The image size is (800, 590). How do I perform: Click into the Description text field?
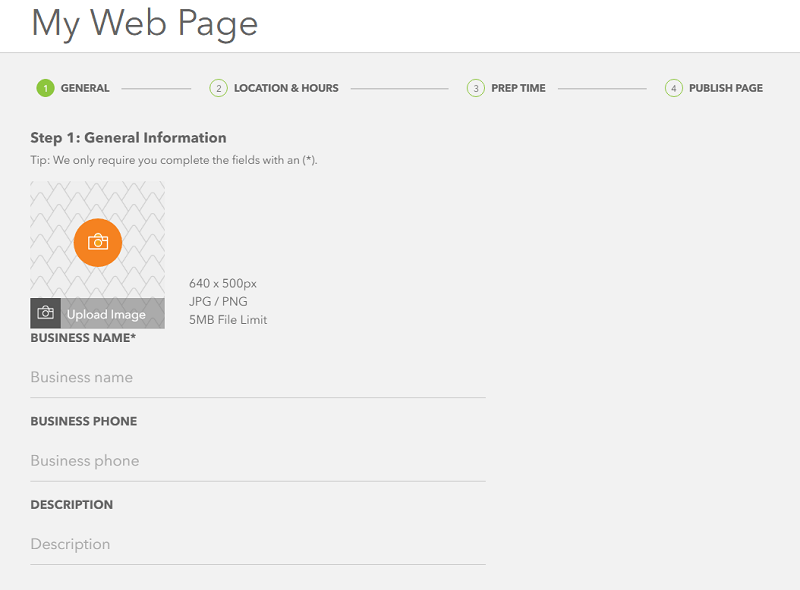click(x=258, y=544)
